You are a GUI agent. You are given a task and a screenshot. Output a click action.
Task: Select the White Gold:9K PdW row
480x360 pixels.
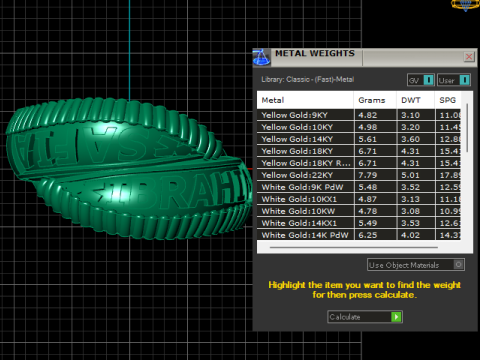pos(359,187)
